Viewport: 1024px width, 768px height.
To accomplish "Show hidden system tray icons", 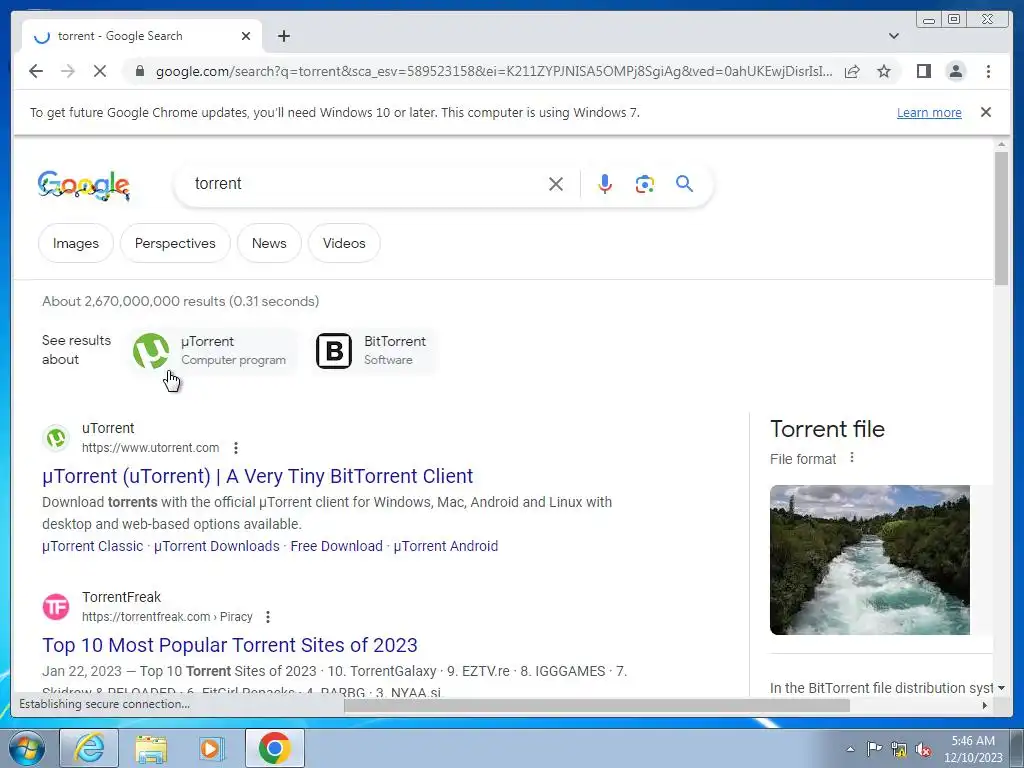I will 850,749.
